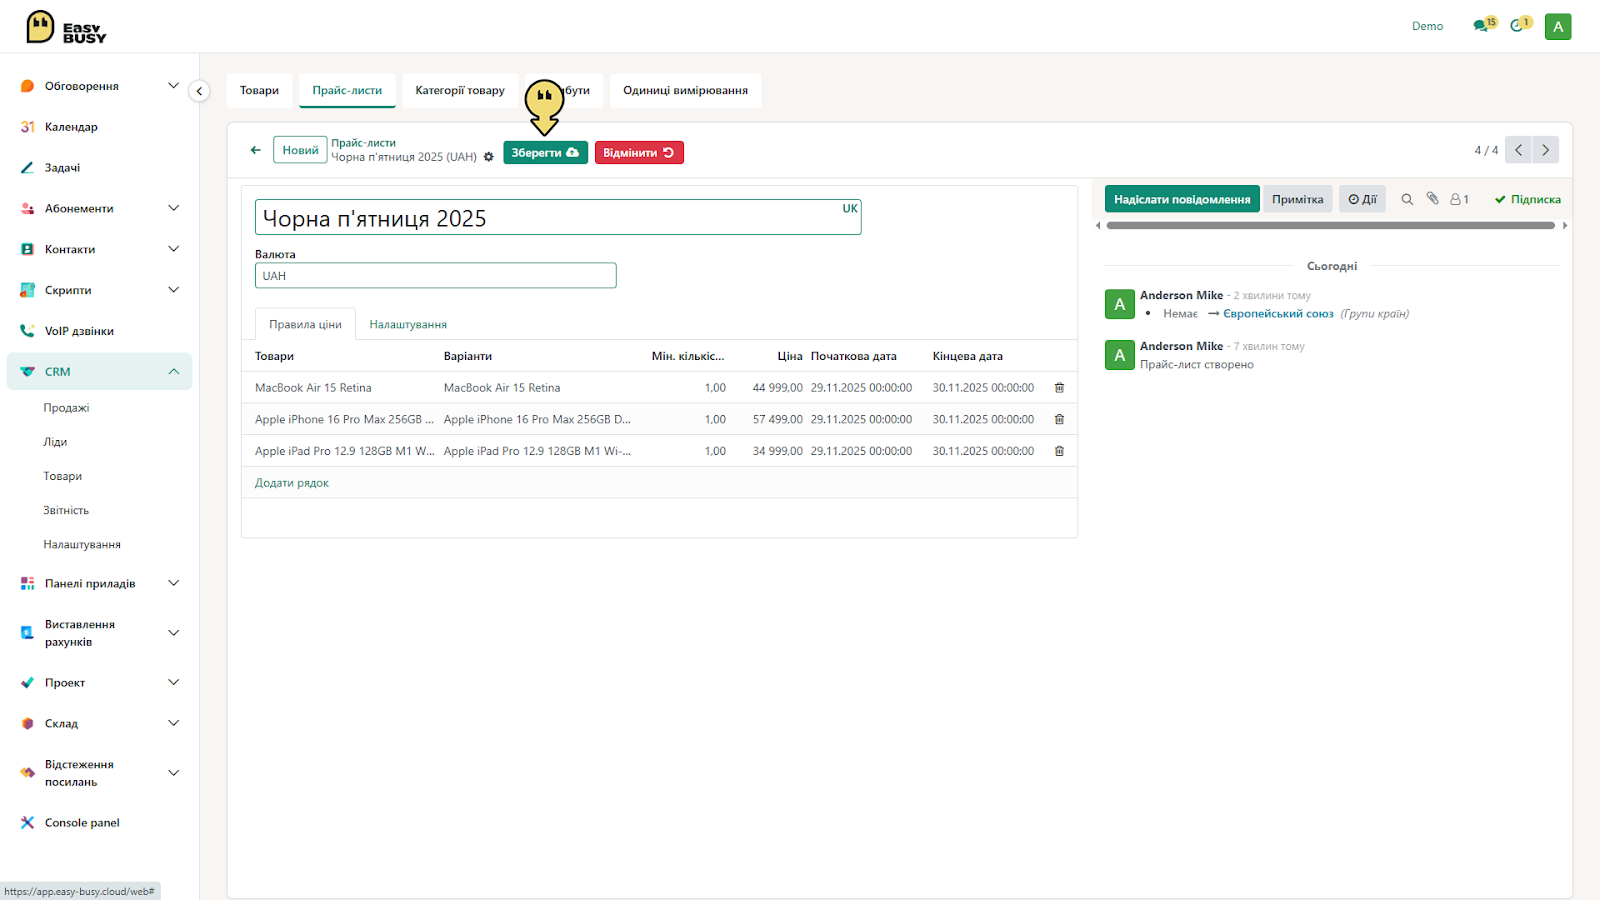
Task: Click the horizontal scrollbar in chatter panel
Action: pyautogui.click(x=1330, y=226)
